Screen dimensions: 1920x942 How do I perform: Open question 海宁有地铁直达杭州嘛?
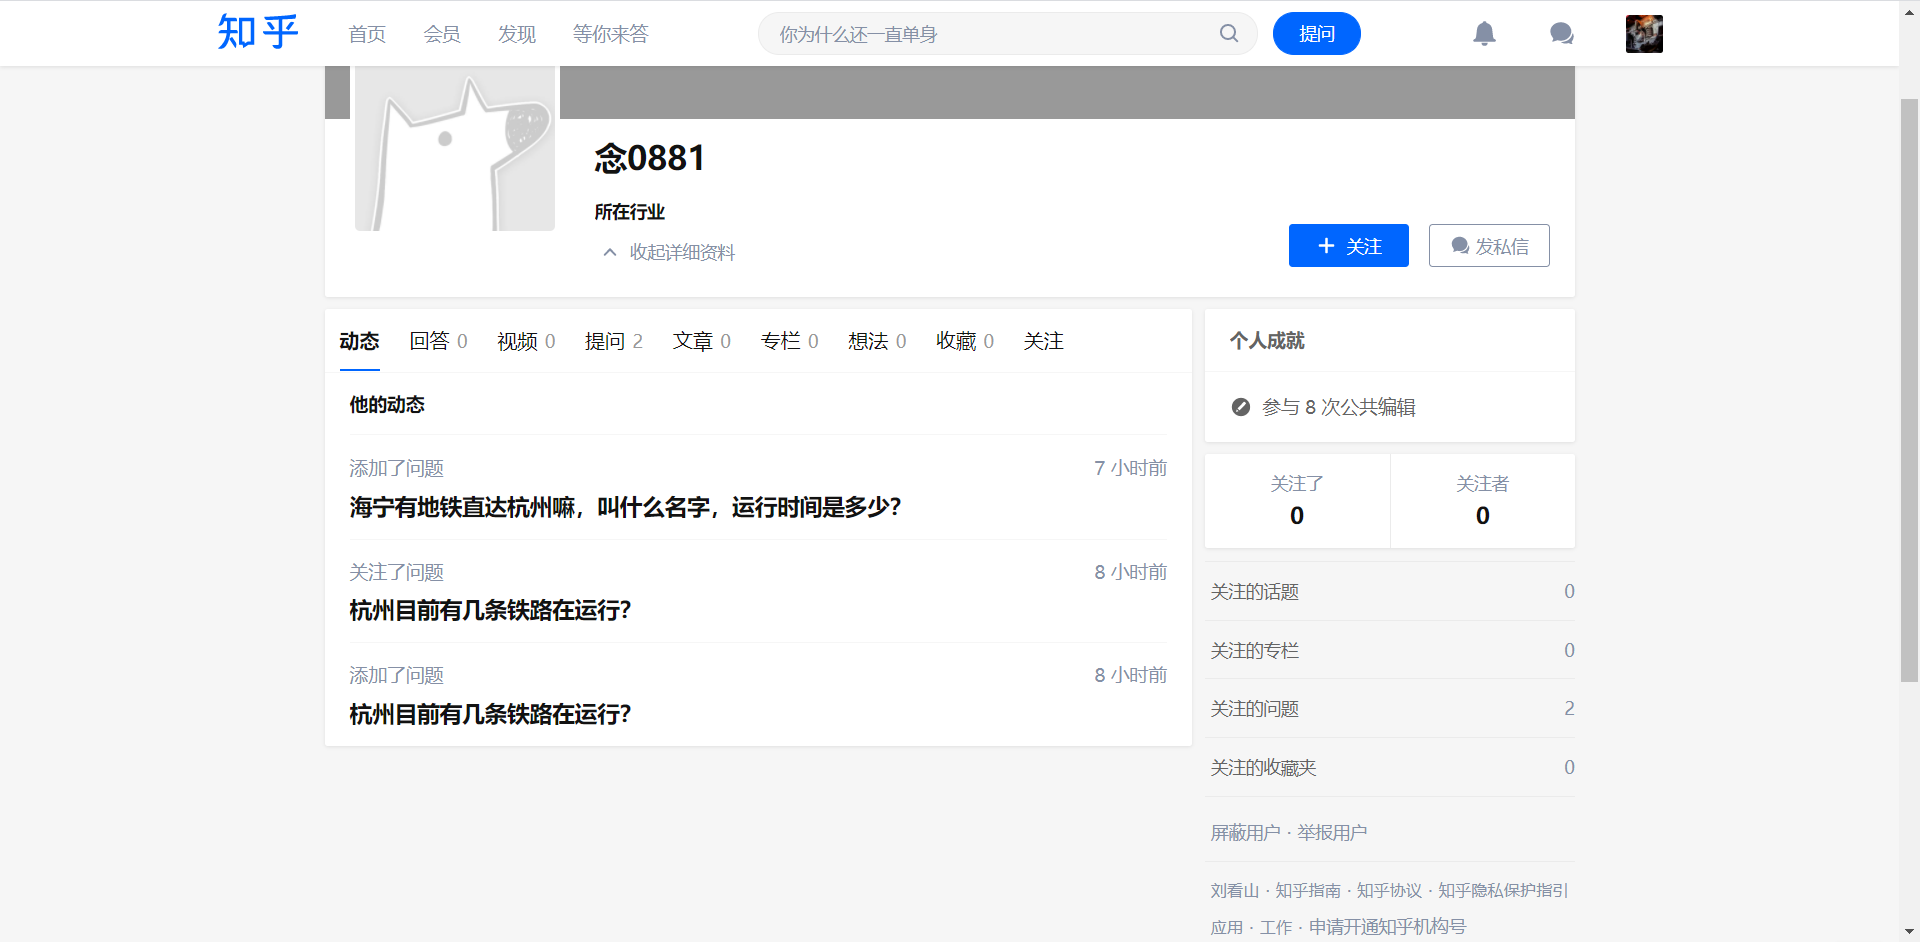pos(625,507)
